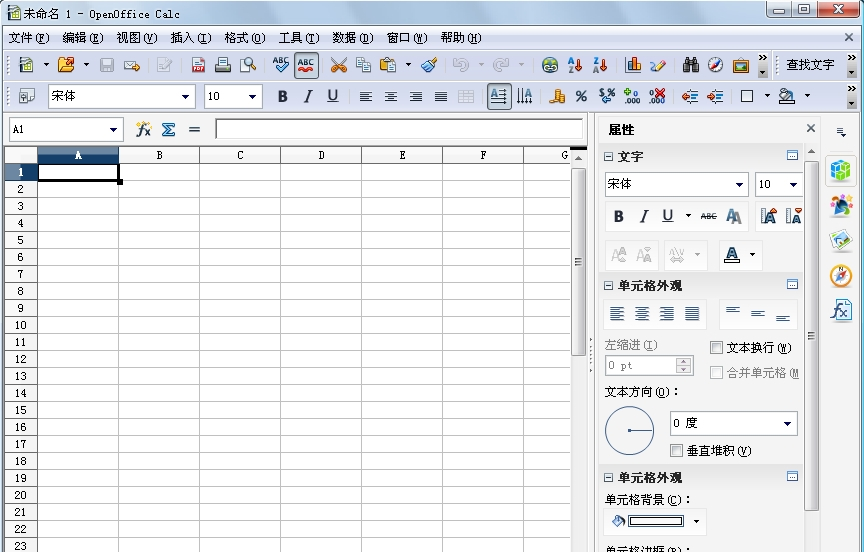Click the Sum sigma icon
Viewport: 864px width, 552px height.
coord(169,129)
